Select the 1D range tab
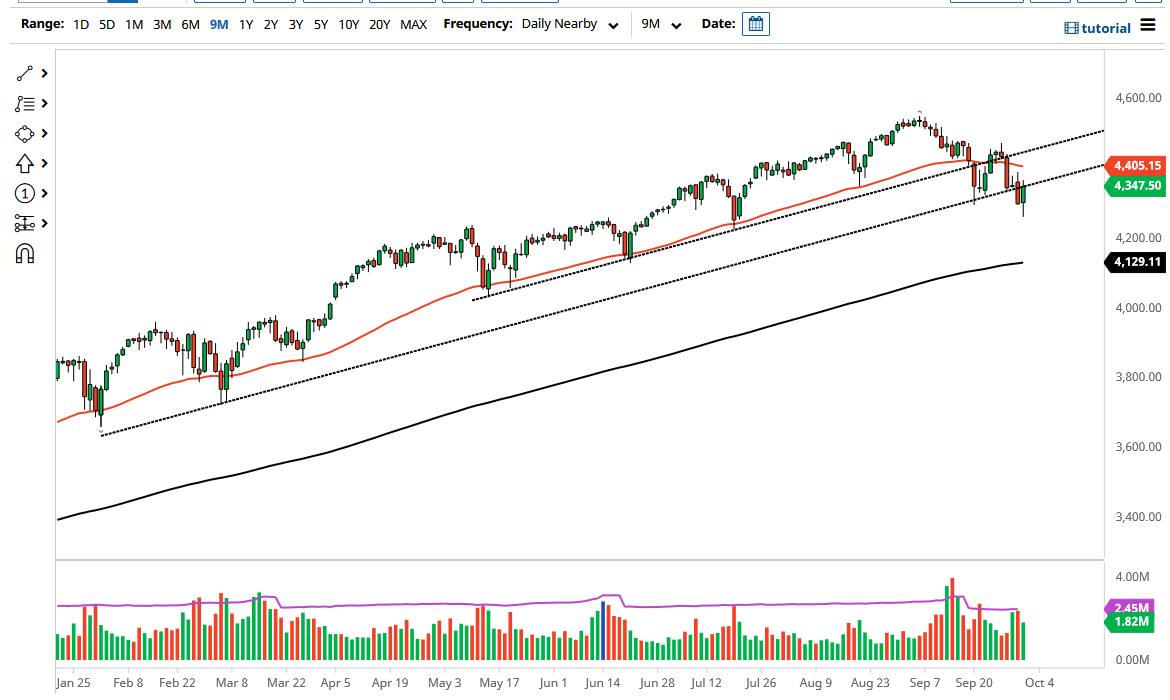 pyautogui.click(x=81, y=24)
